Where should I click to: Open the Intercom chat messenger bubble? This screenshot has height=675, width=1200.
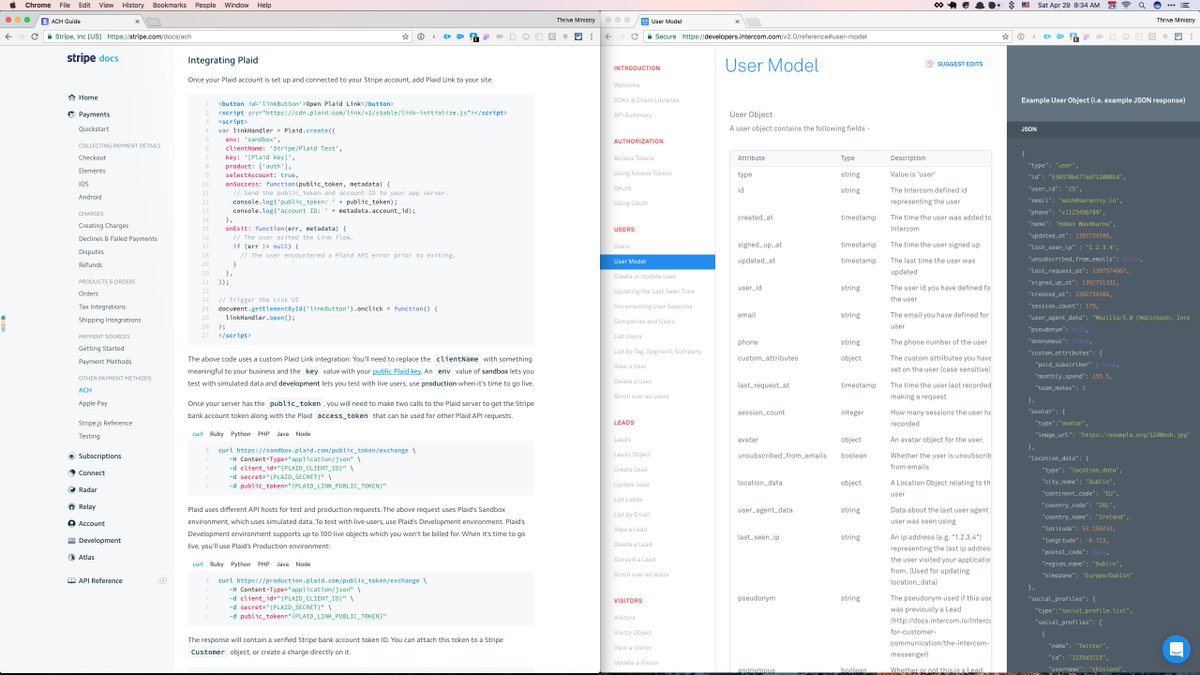(1176, 649)
